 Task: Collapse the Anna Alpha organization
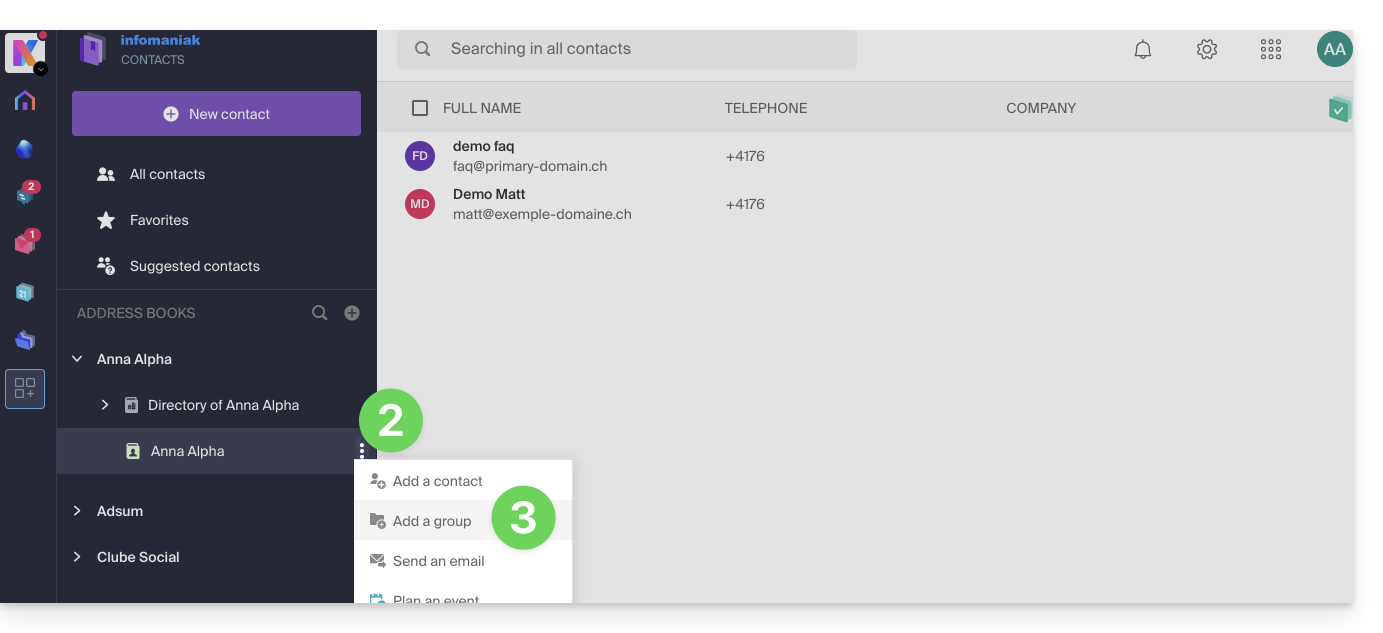coord(77,359)
